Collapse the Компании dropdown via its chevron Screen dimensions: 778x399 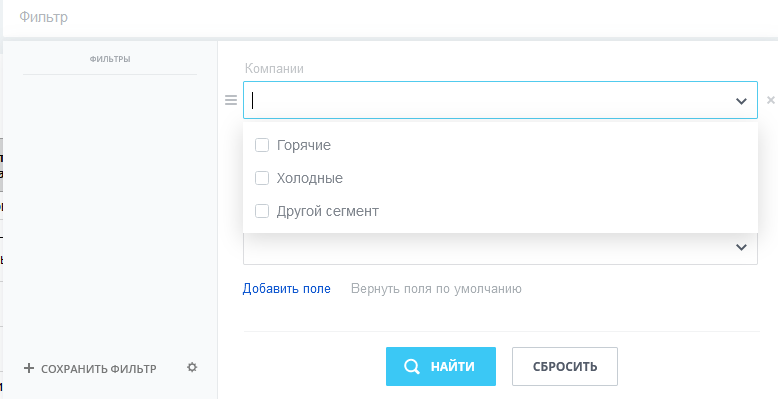click(x=741, y=101)
